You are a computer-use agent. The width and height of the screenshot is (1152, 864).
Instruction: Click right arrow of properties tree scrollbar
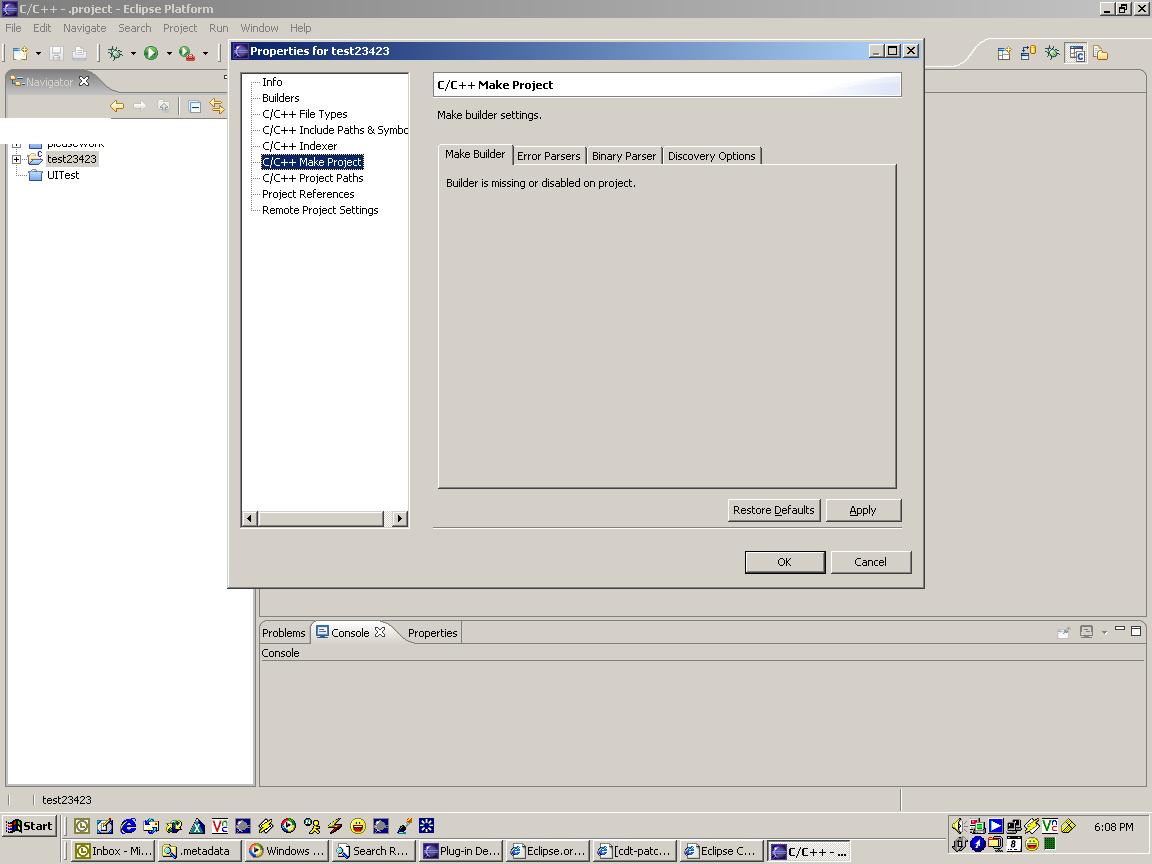(400, 519)
